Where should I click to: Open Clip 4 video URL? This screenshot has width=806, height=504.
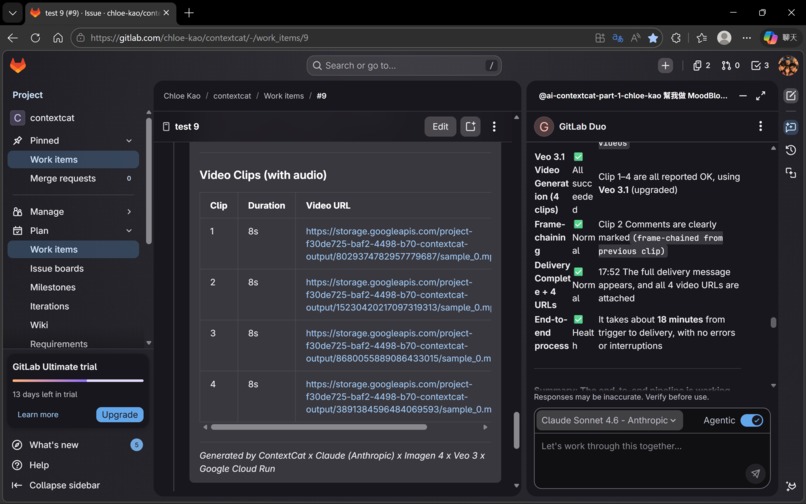click(x=398, y=397)
